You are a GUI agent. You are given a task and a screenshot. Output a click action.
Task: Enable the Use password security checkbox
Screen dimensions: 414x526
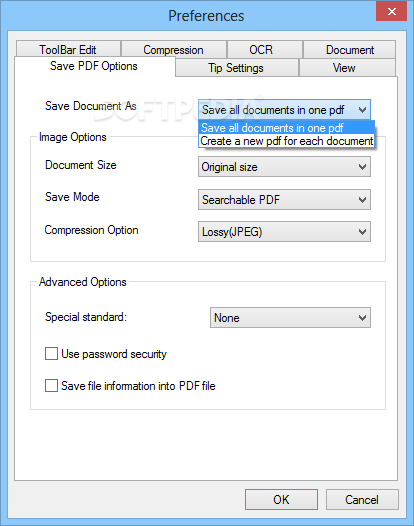(x=51, y=354)
